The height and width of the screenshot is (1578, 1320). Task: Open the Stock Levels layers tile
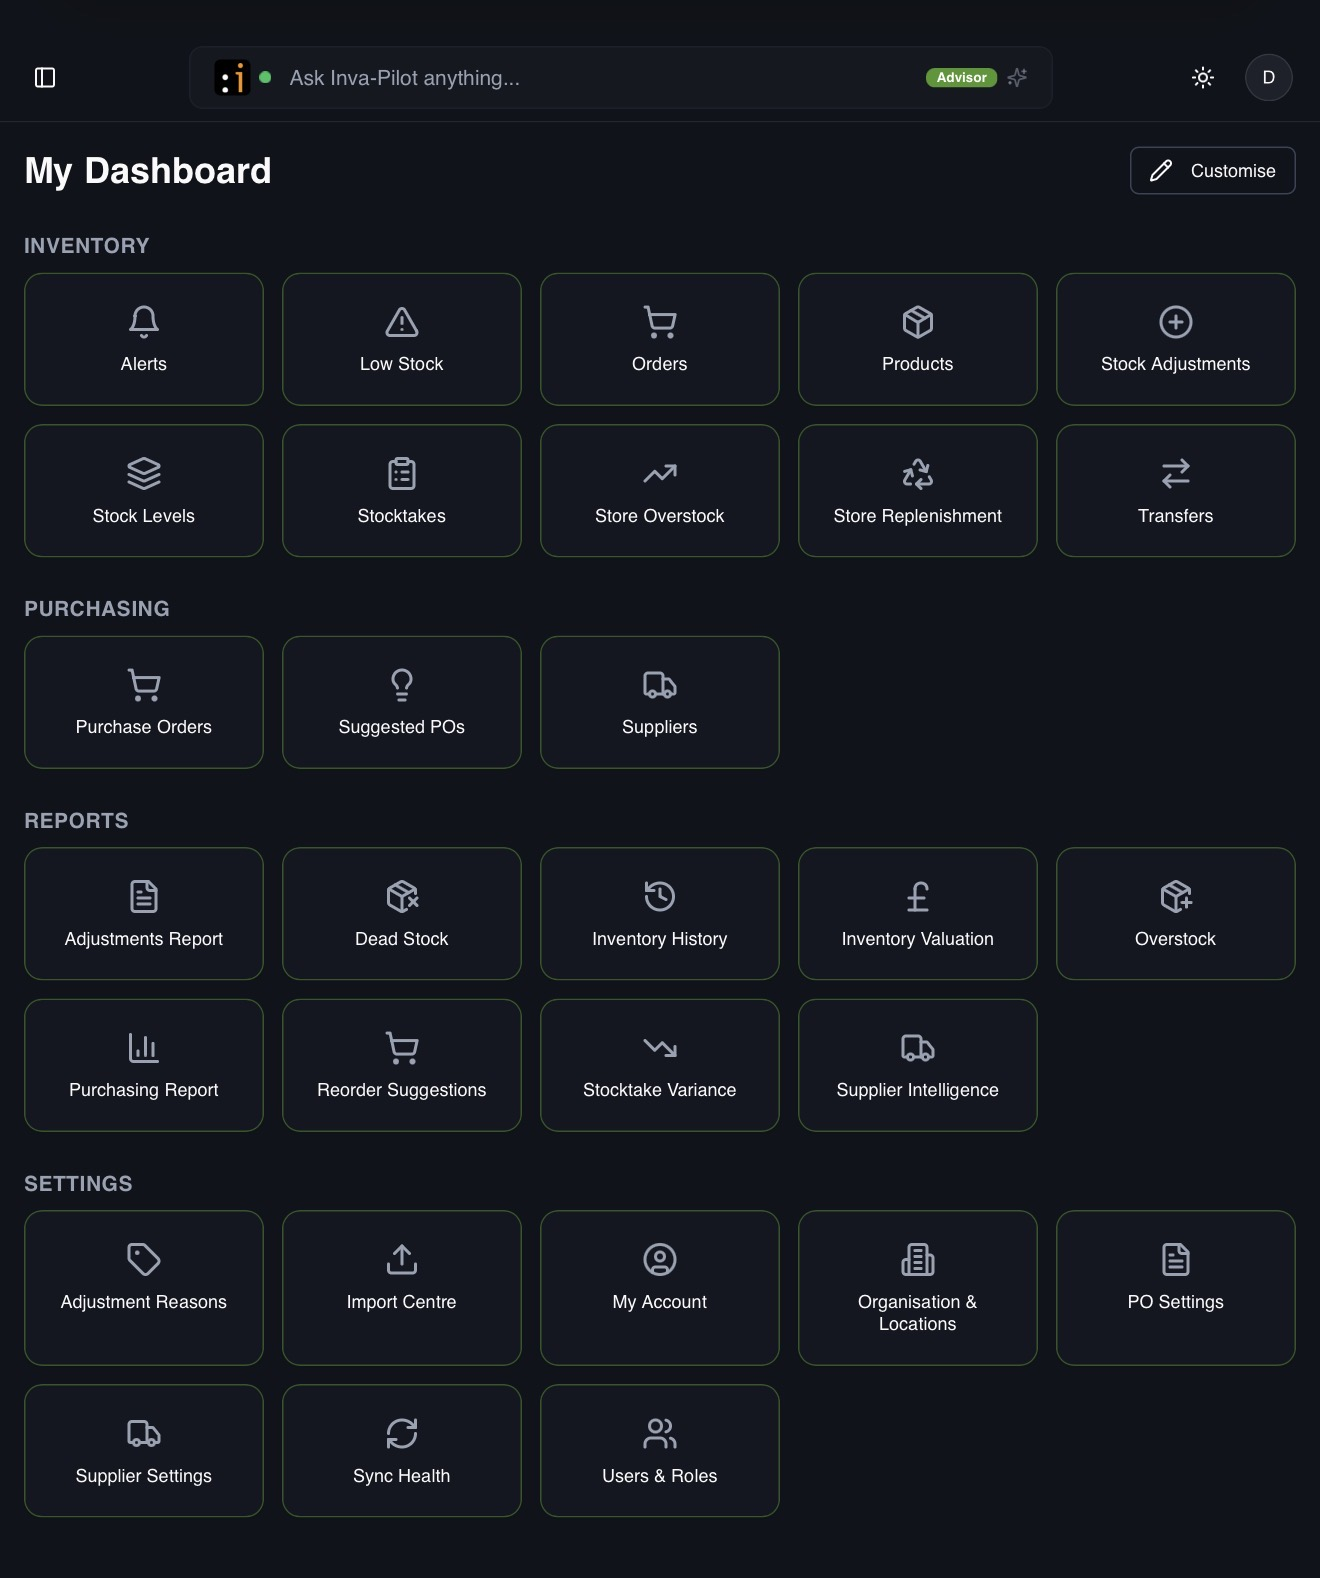click(x=144, y=491)
